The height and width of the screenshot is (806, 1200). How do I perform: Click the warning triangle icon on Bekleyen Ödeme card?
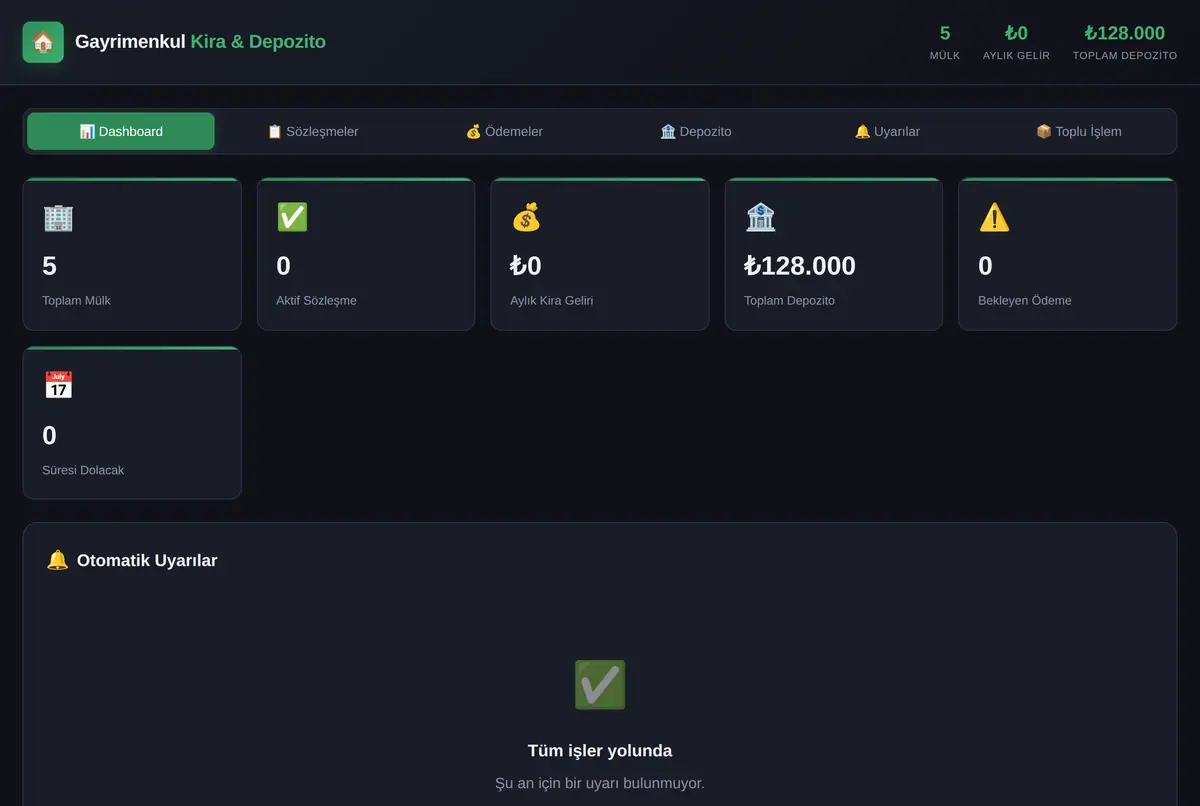[x=994, y=217]
